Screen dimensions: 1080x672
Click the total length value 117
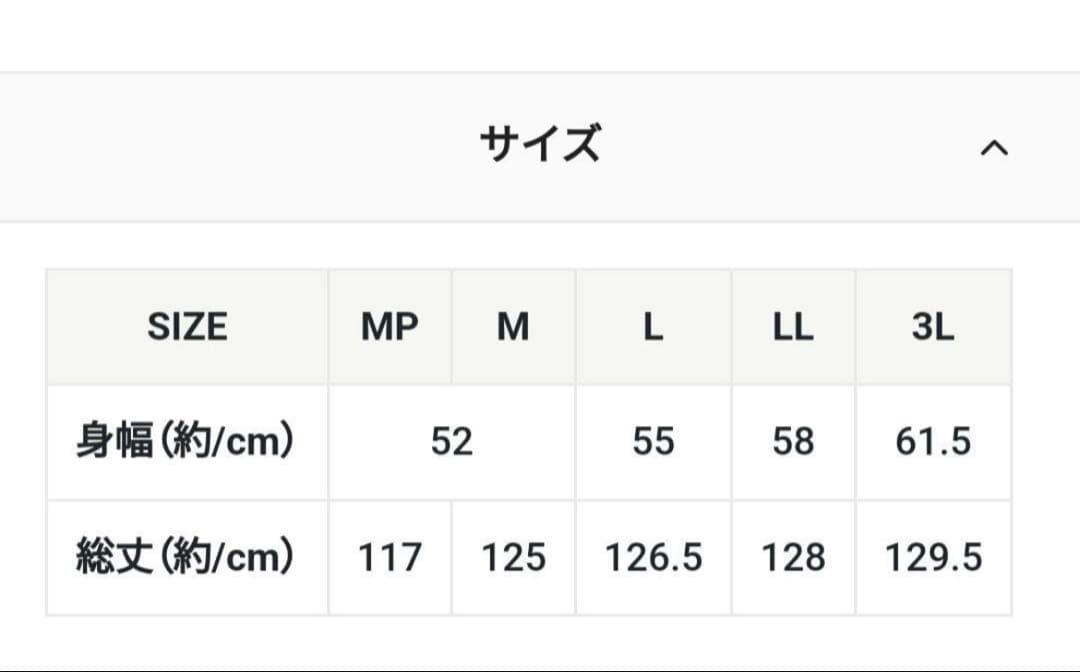coord(390,557)
